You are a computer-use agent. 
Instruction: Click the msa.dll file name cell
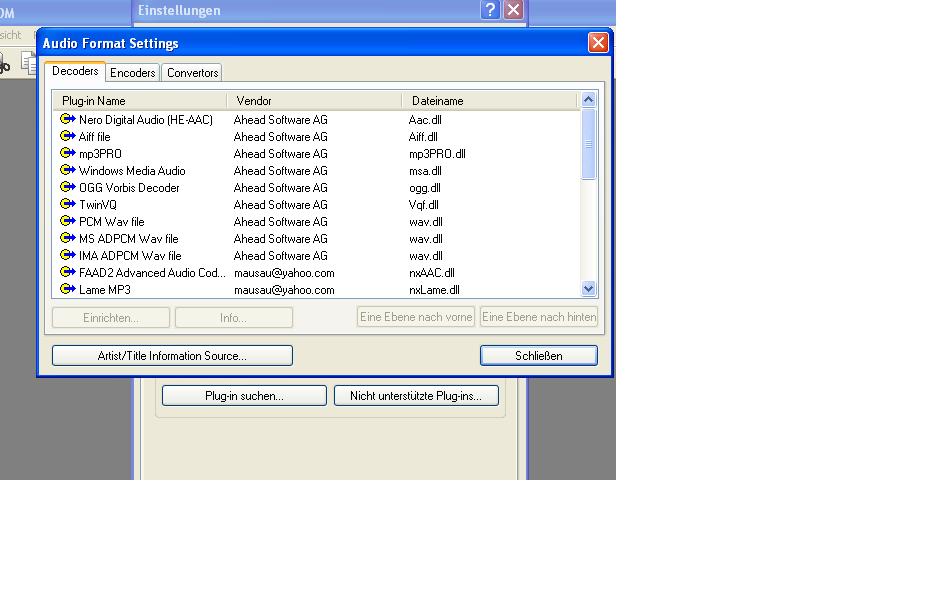[x=425, y=170]
